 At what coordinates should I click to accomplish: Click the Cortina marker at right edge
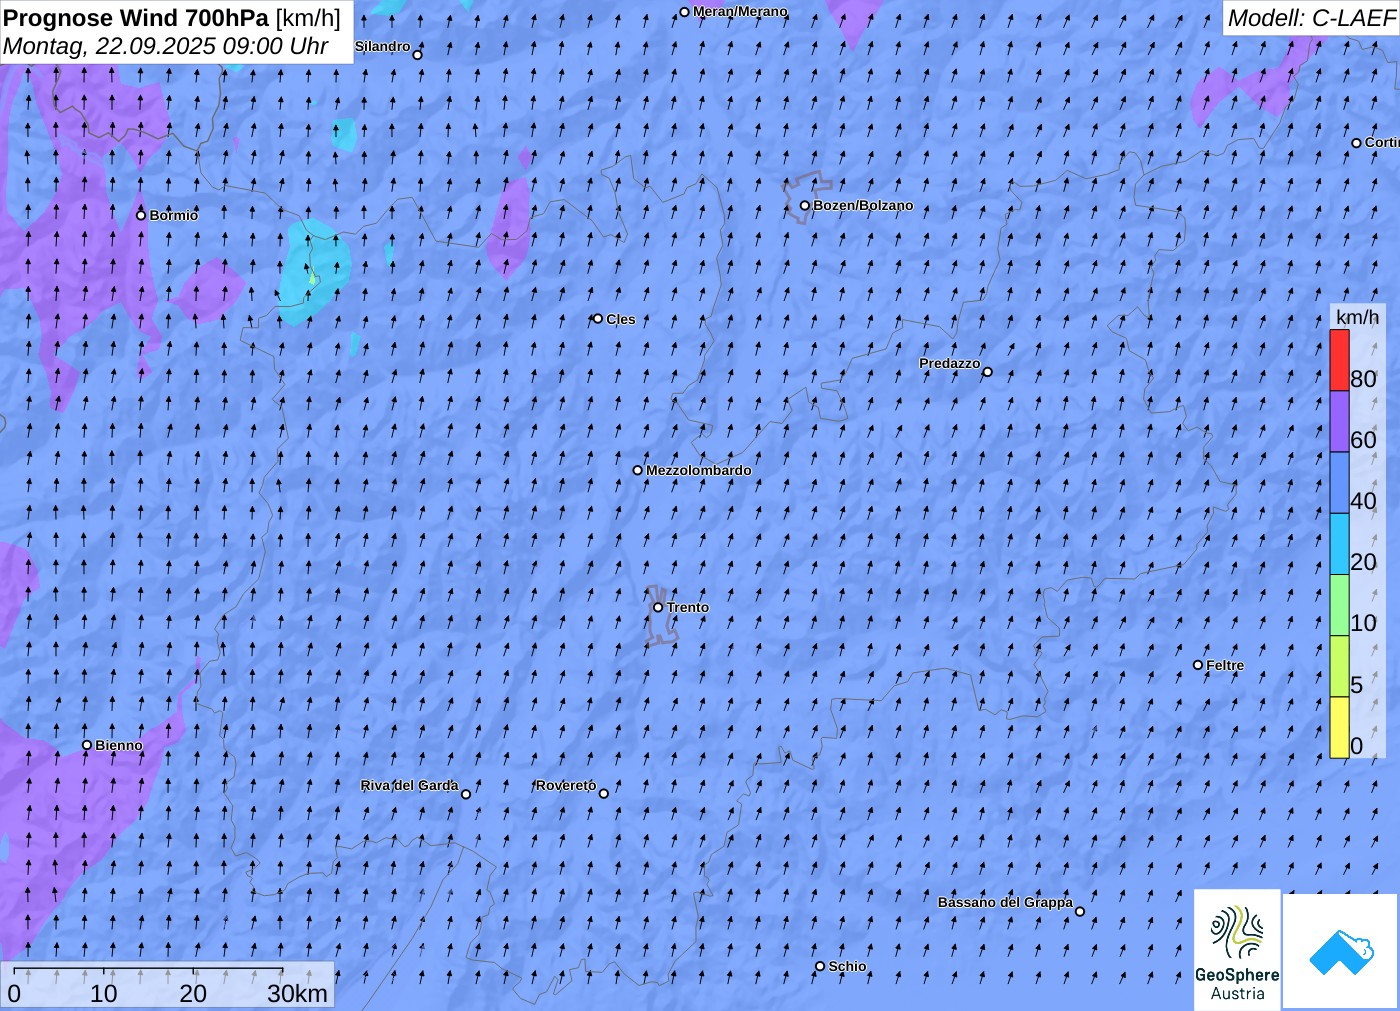coord(1357,143)
